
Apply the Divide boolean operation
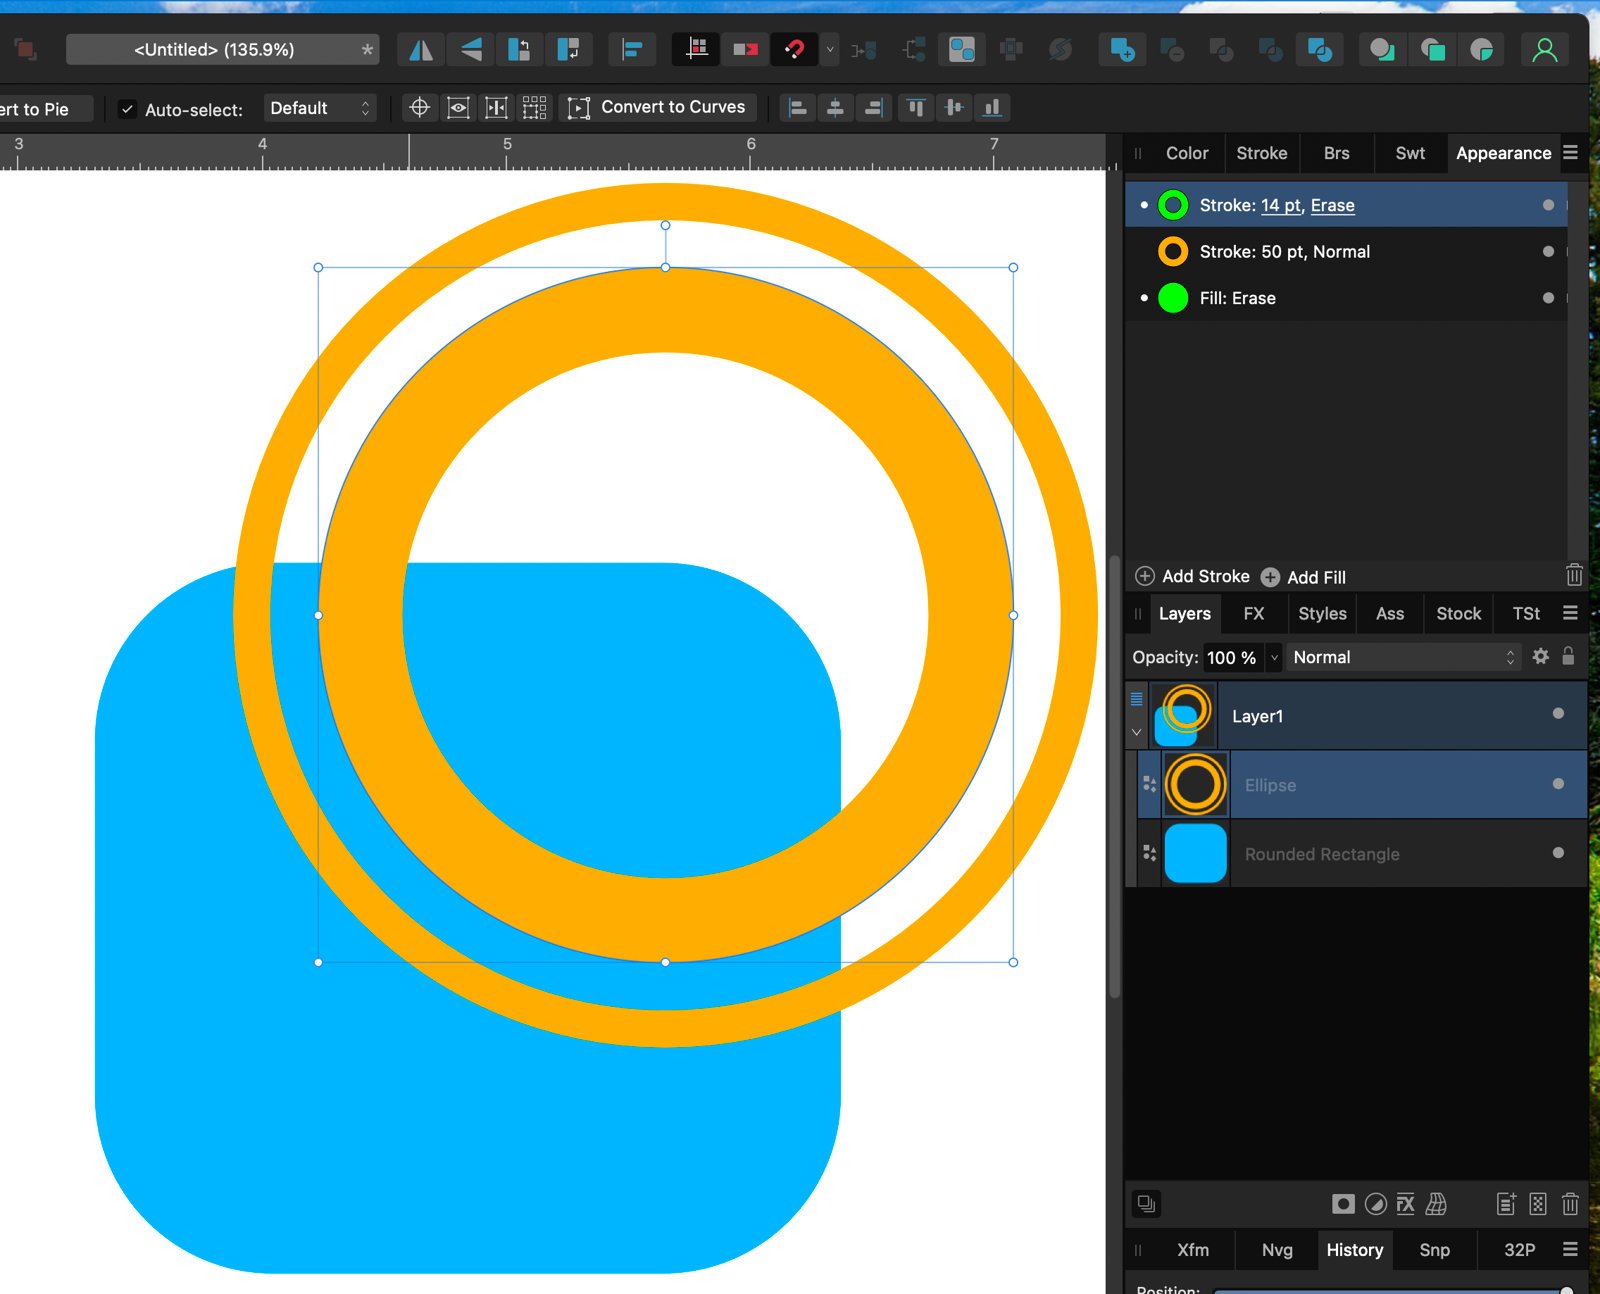(x=1319, y=49)
